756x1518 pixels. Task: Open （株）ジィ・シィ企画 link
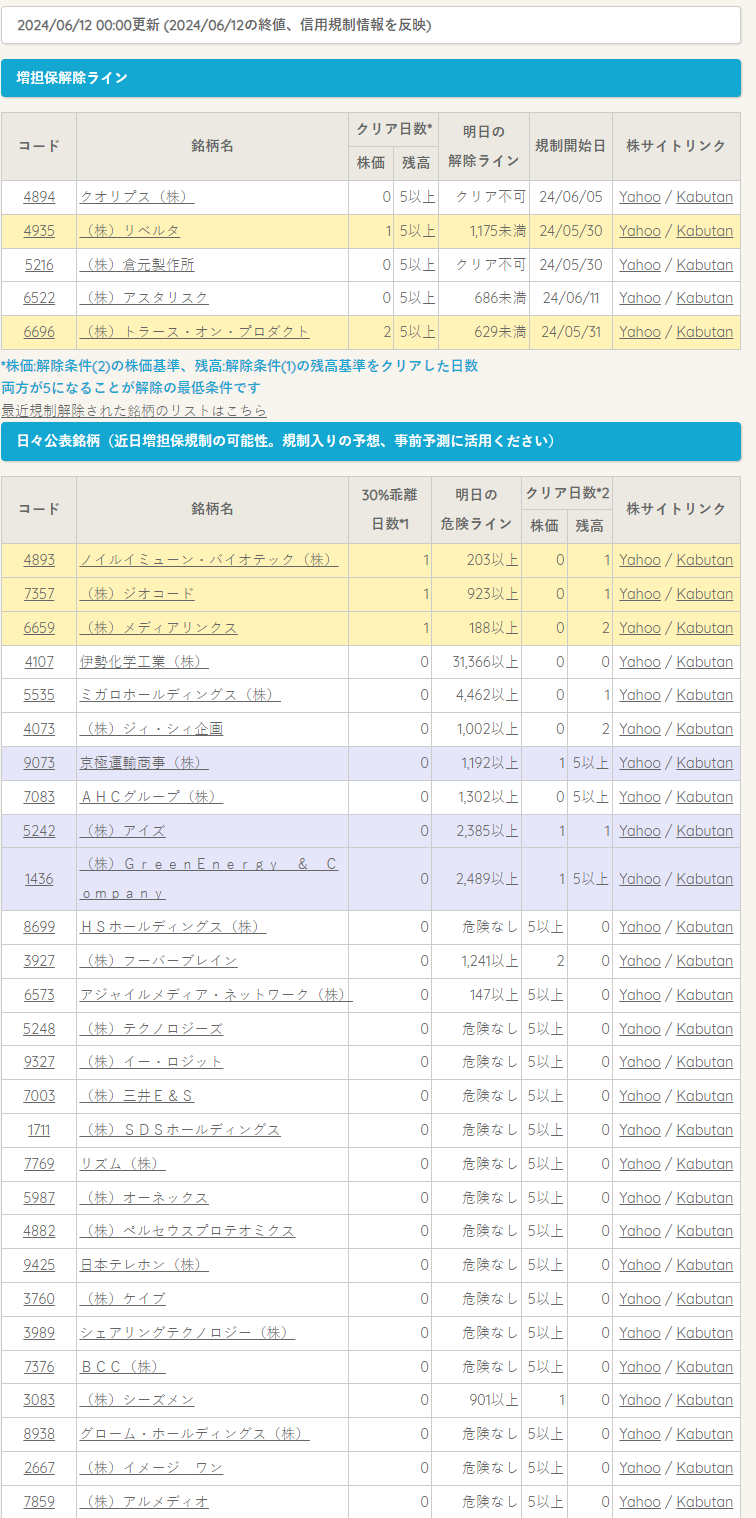152,729
